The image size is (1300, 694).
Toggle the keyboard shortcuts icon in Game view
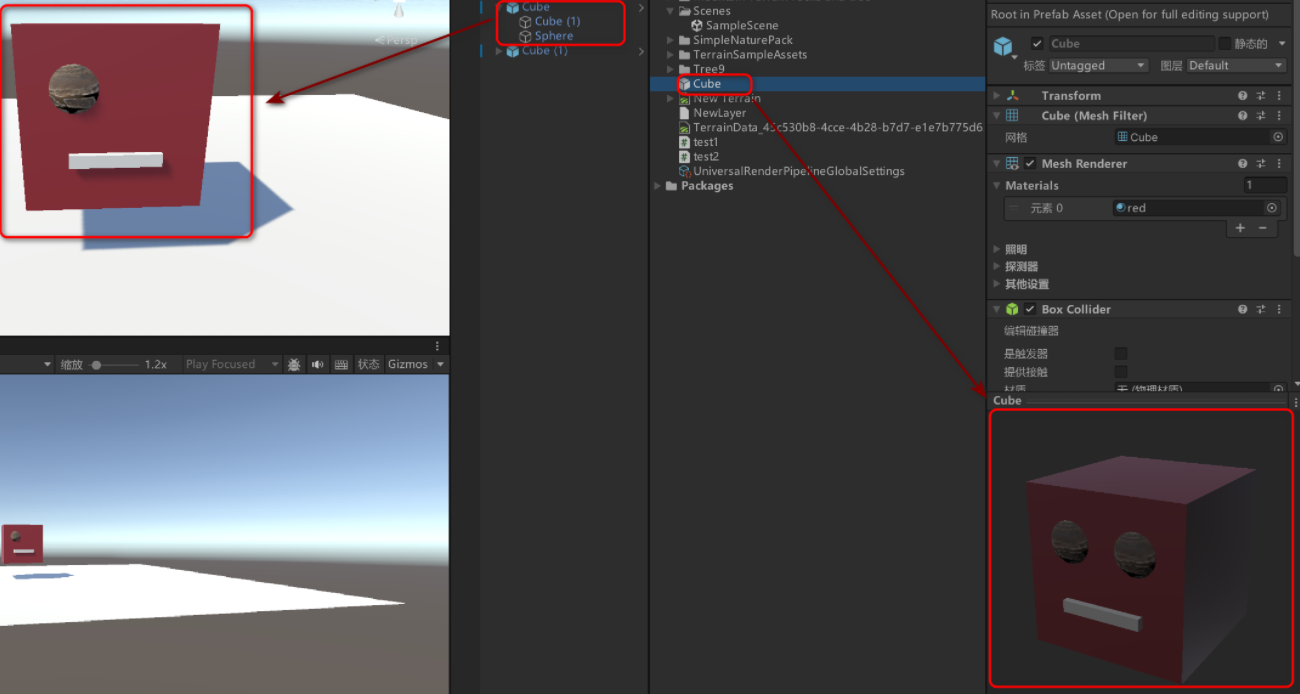[341, 364]
